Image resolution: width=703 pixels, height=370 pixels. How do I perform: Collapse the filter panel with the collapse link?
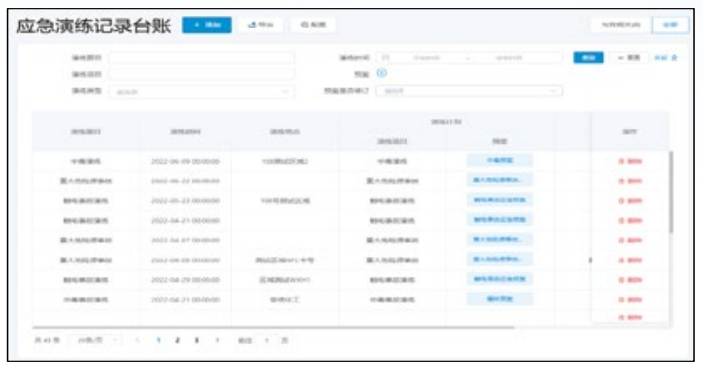tap(666, 58)
